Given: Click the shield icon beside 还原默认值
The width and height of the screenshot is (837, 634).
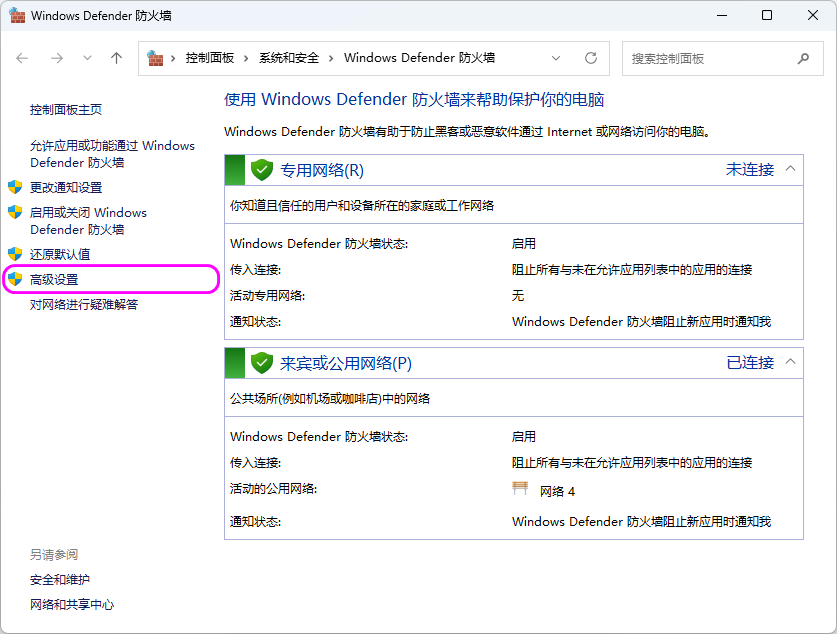Looking at the screenshot, I should click(15, 253).
